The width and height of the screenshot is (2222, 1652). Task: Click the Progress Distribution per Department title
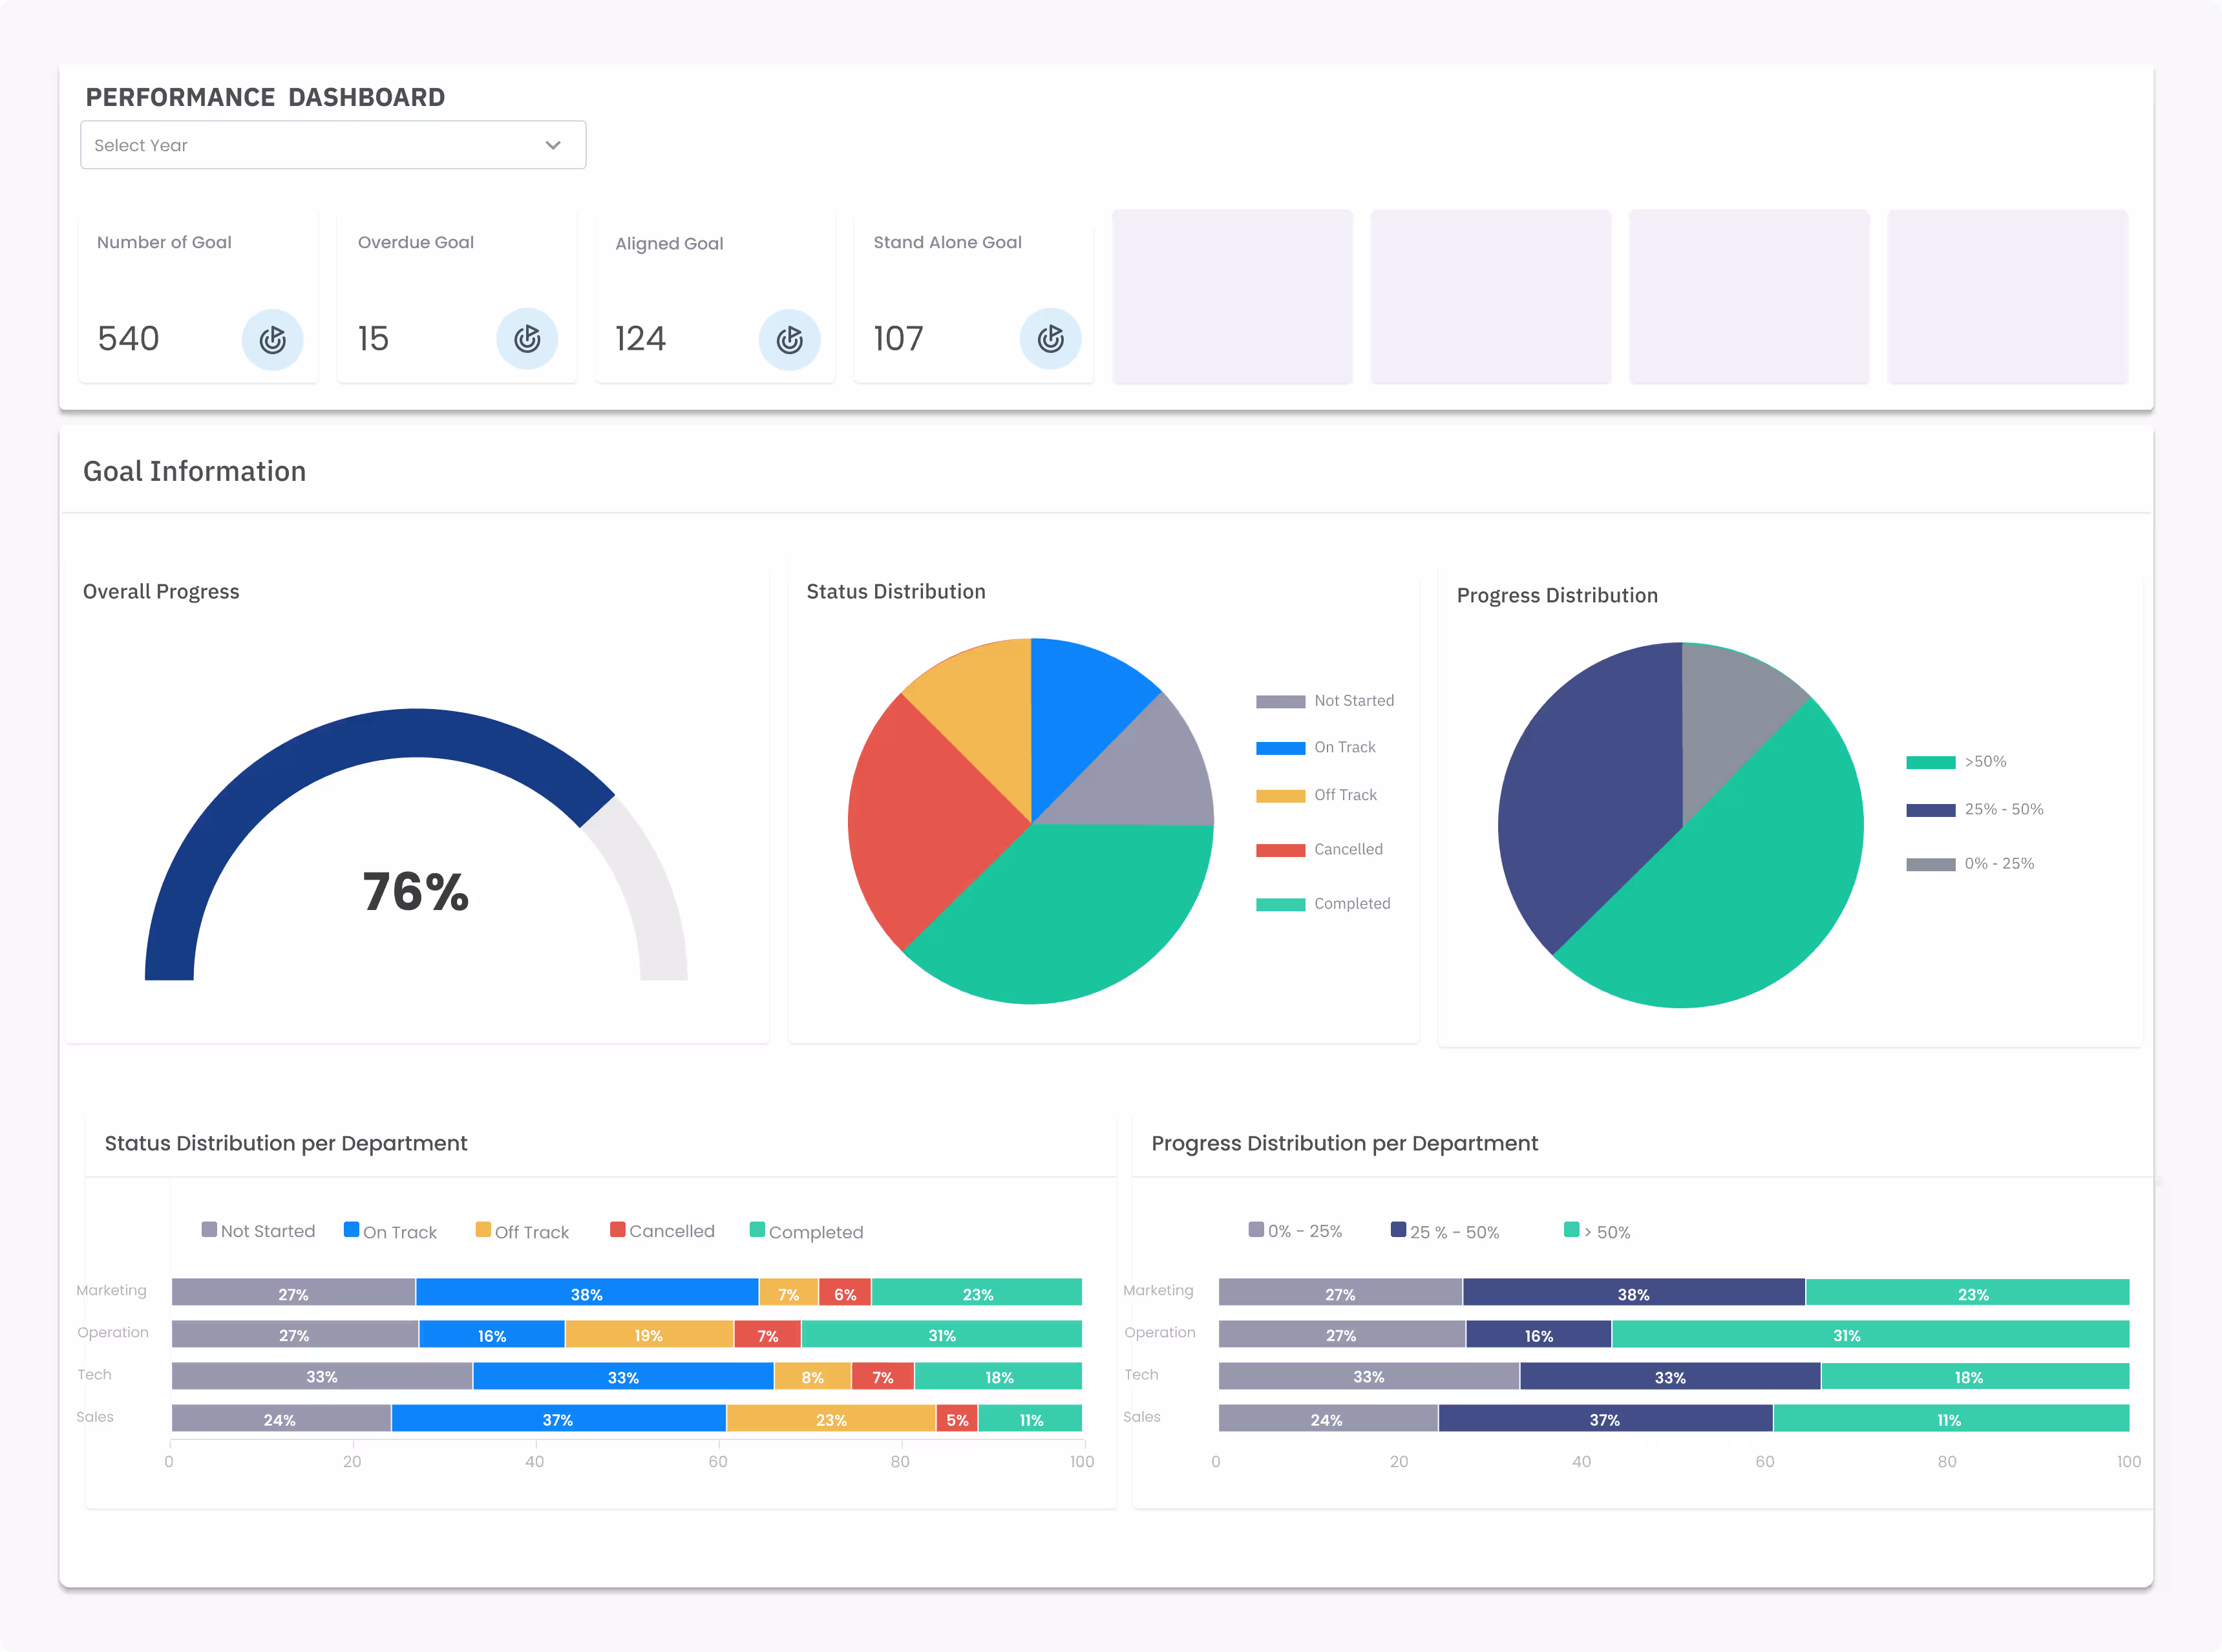[1344, 1143]
